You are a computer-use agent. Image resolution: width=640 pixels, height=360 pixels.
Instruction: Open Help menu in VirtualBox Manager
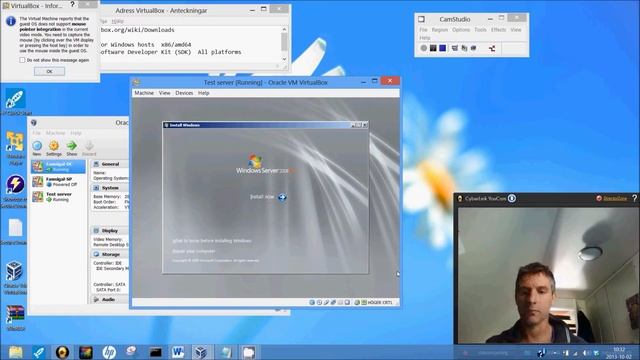[76, 133]
